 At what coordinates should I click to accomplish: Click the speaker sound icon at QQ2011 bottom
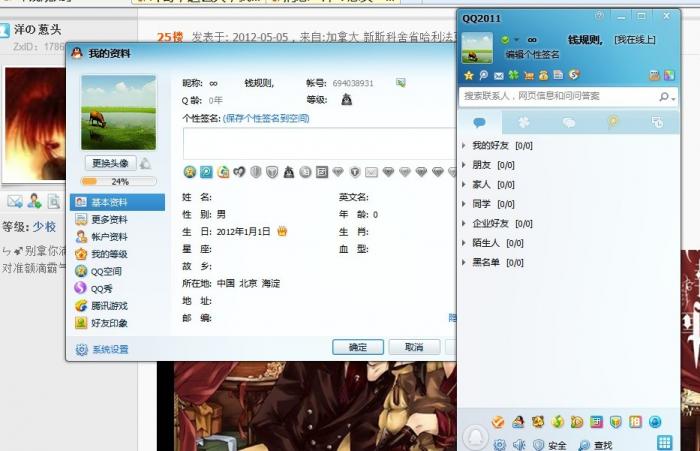[519, 444]
